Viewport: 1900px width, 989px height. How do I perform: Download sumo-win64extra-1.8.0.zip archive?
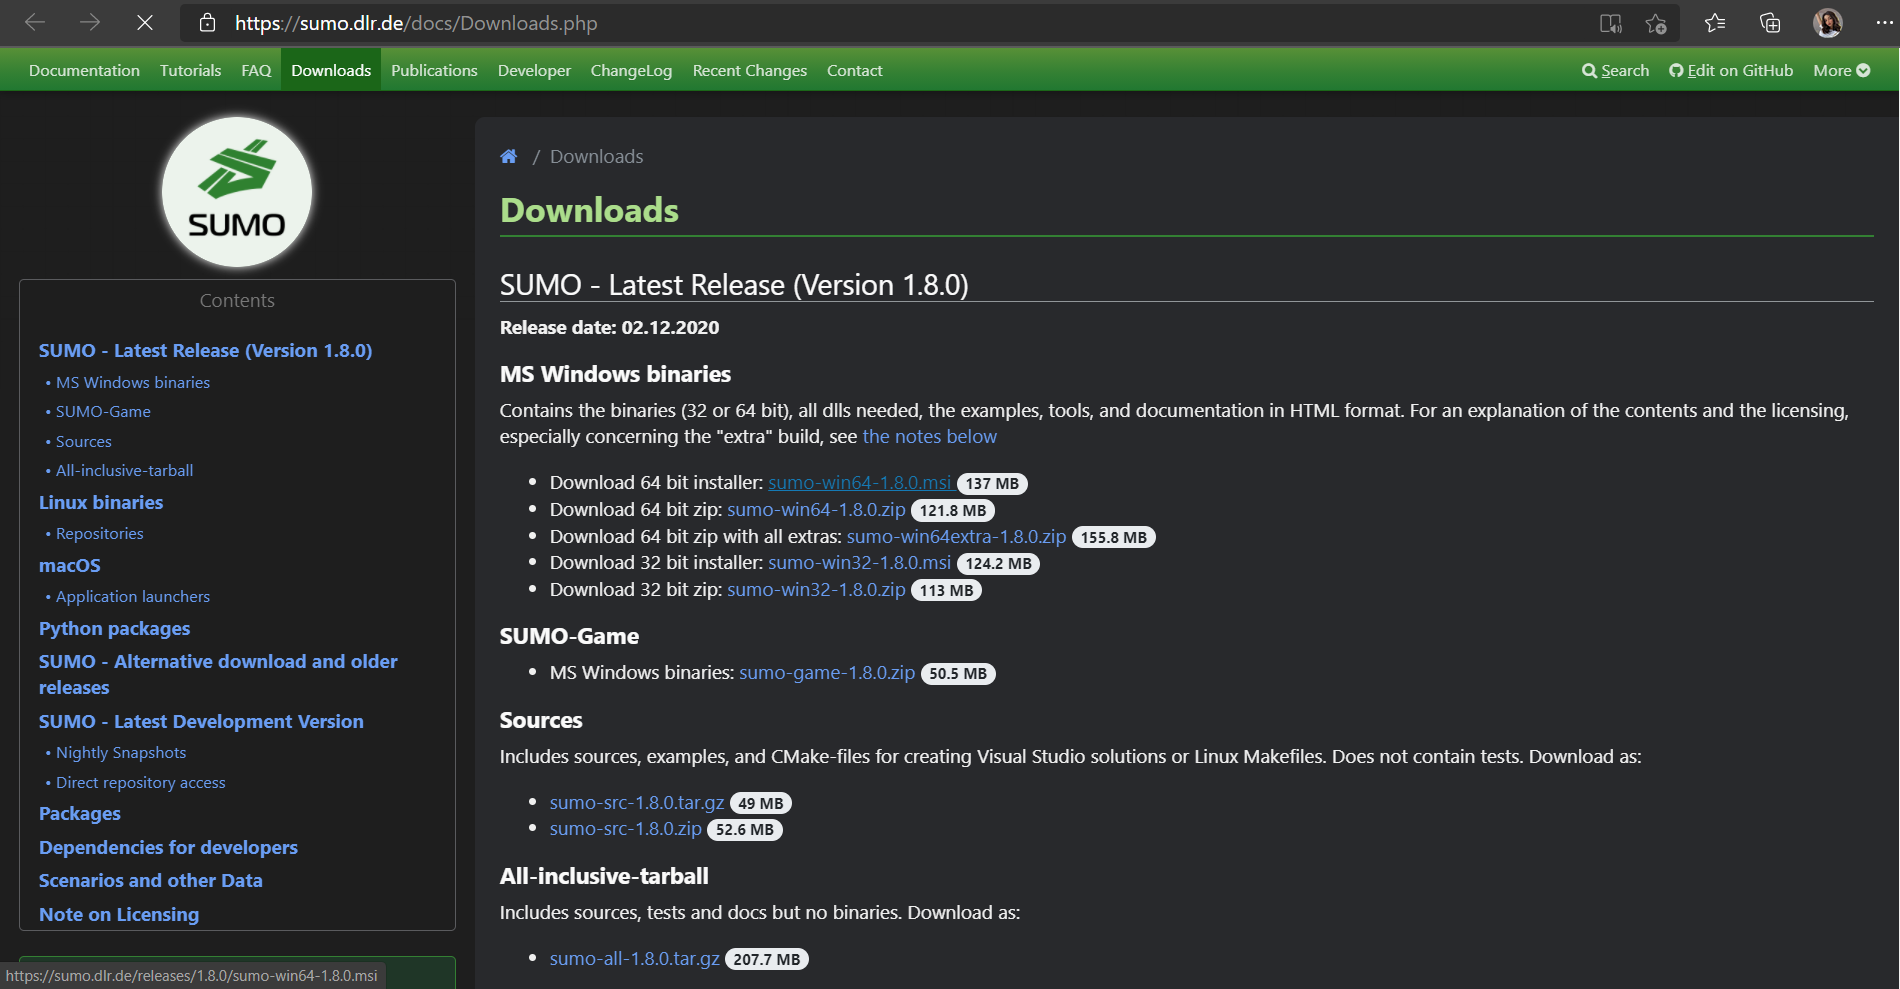coord(956,537)
